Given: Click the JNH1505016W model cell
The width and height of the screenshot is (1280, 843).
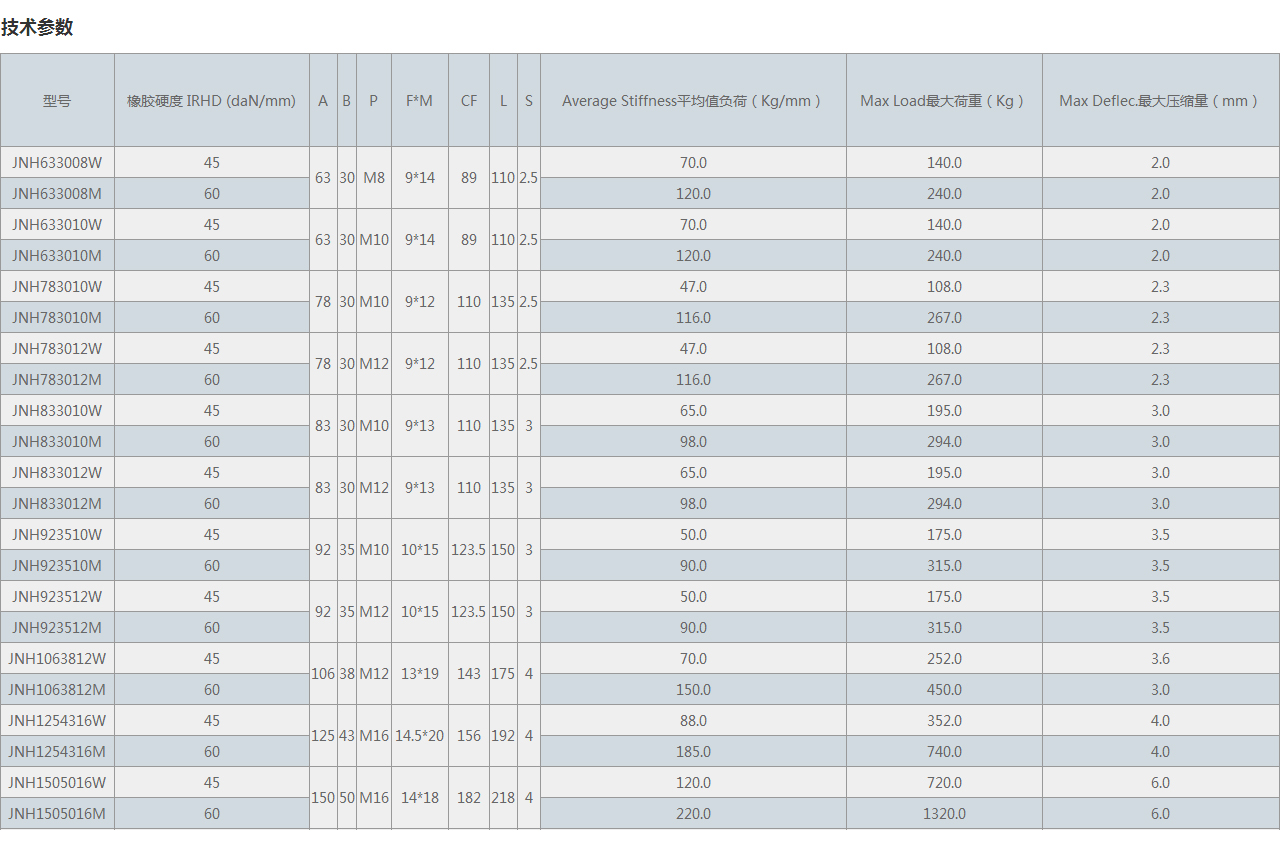Looking at the screenshot, I should tap(57, 783).
